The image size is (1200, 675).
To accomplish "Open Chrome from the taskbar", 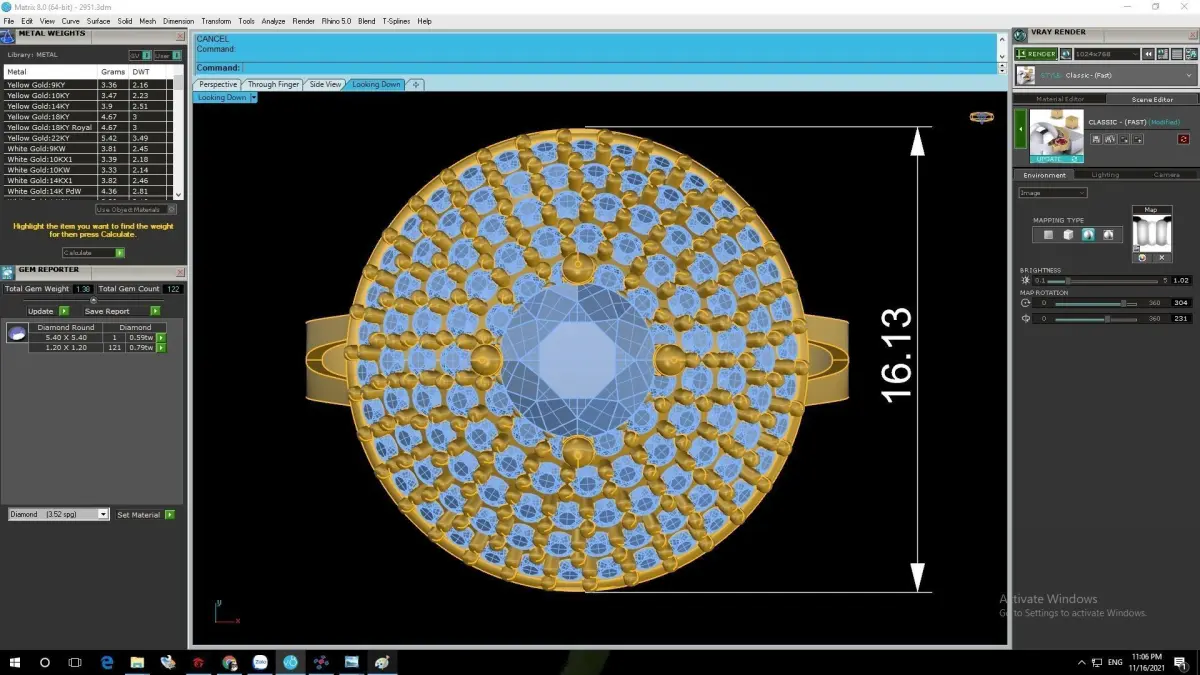I will coord(229,662).
